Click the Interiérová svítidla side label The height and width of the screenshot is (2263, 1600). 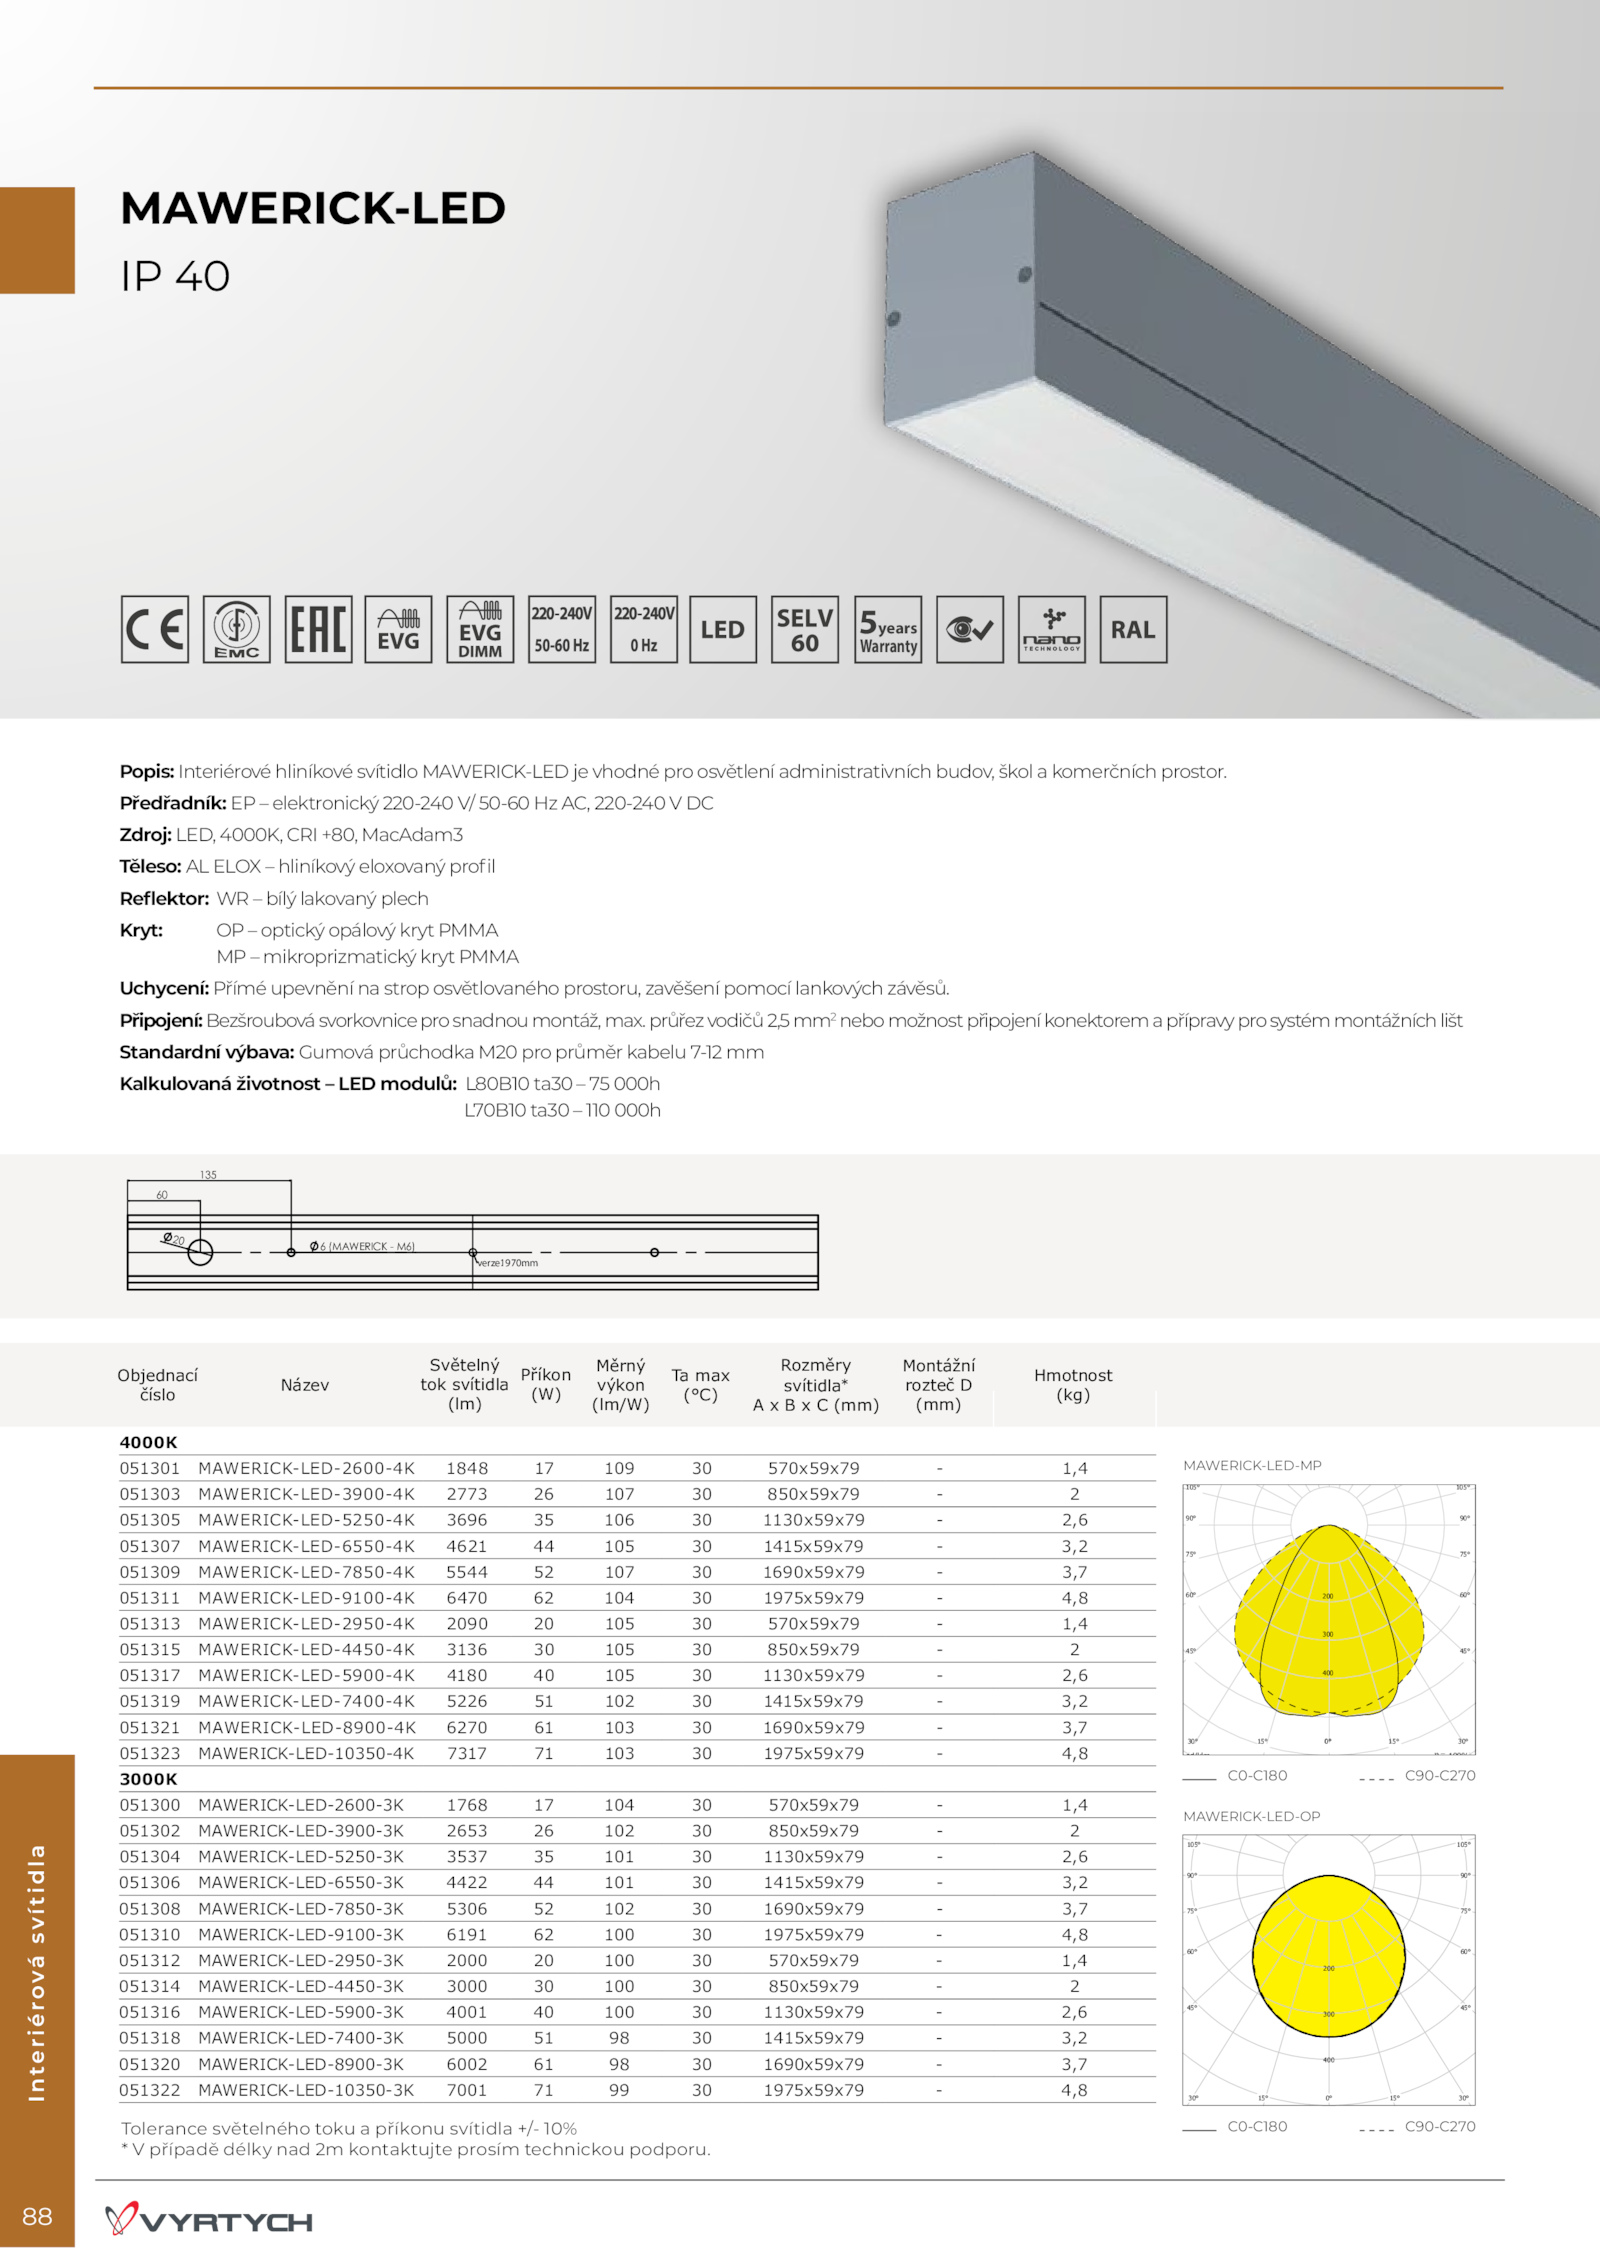37,1971
